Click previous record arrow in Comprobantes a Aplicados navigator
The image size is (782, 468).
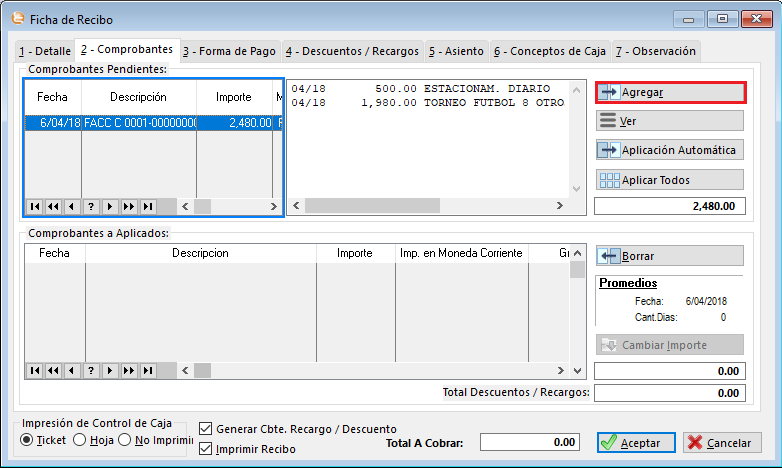(x=72, y=370)
